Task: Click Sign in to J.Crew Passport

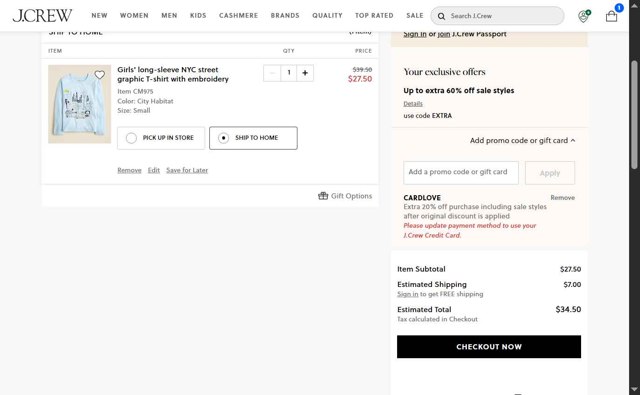Action: coord(415,34)
